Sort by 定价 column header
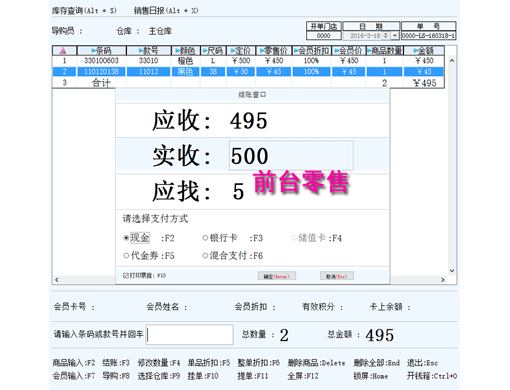The image size is (510, 390). pos(241,51)
